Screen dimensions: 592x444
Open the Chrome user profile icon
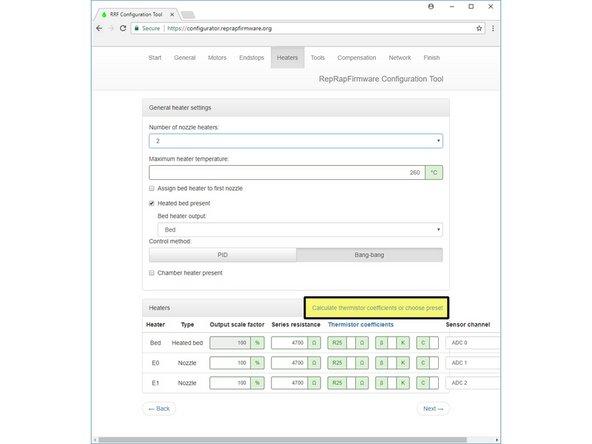pos(431,6)
